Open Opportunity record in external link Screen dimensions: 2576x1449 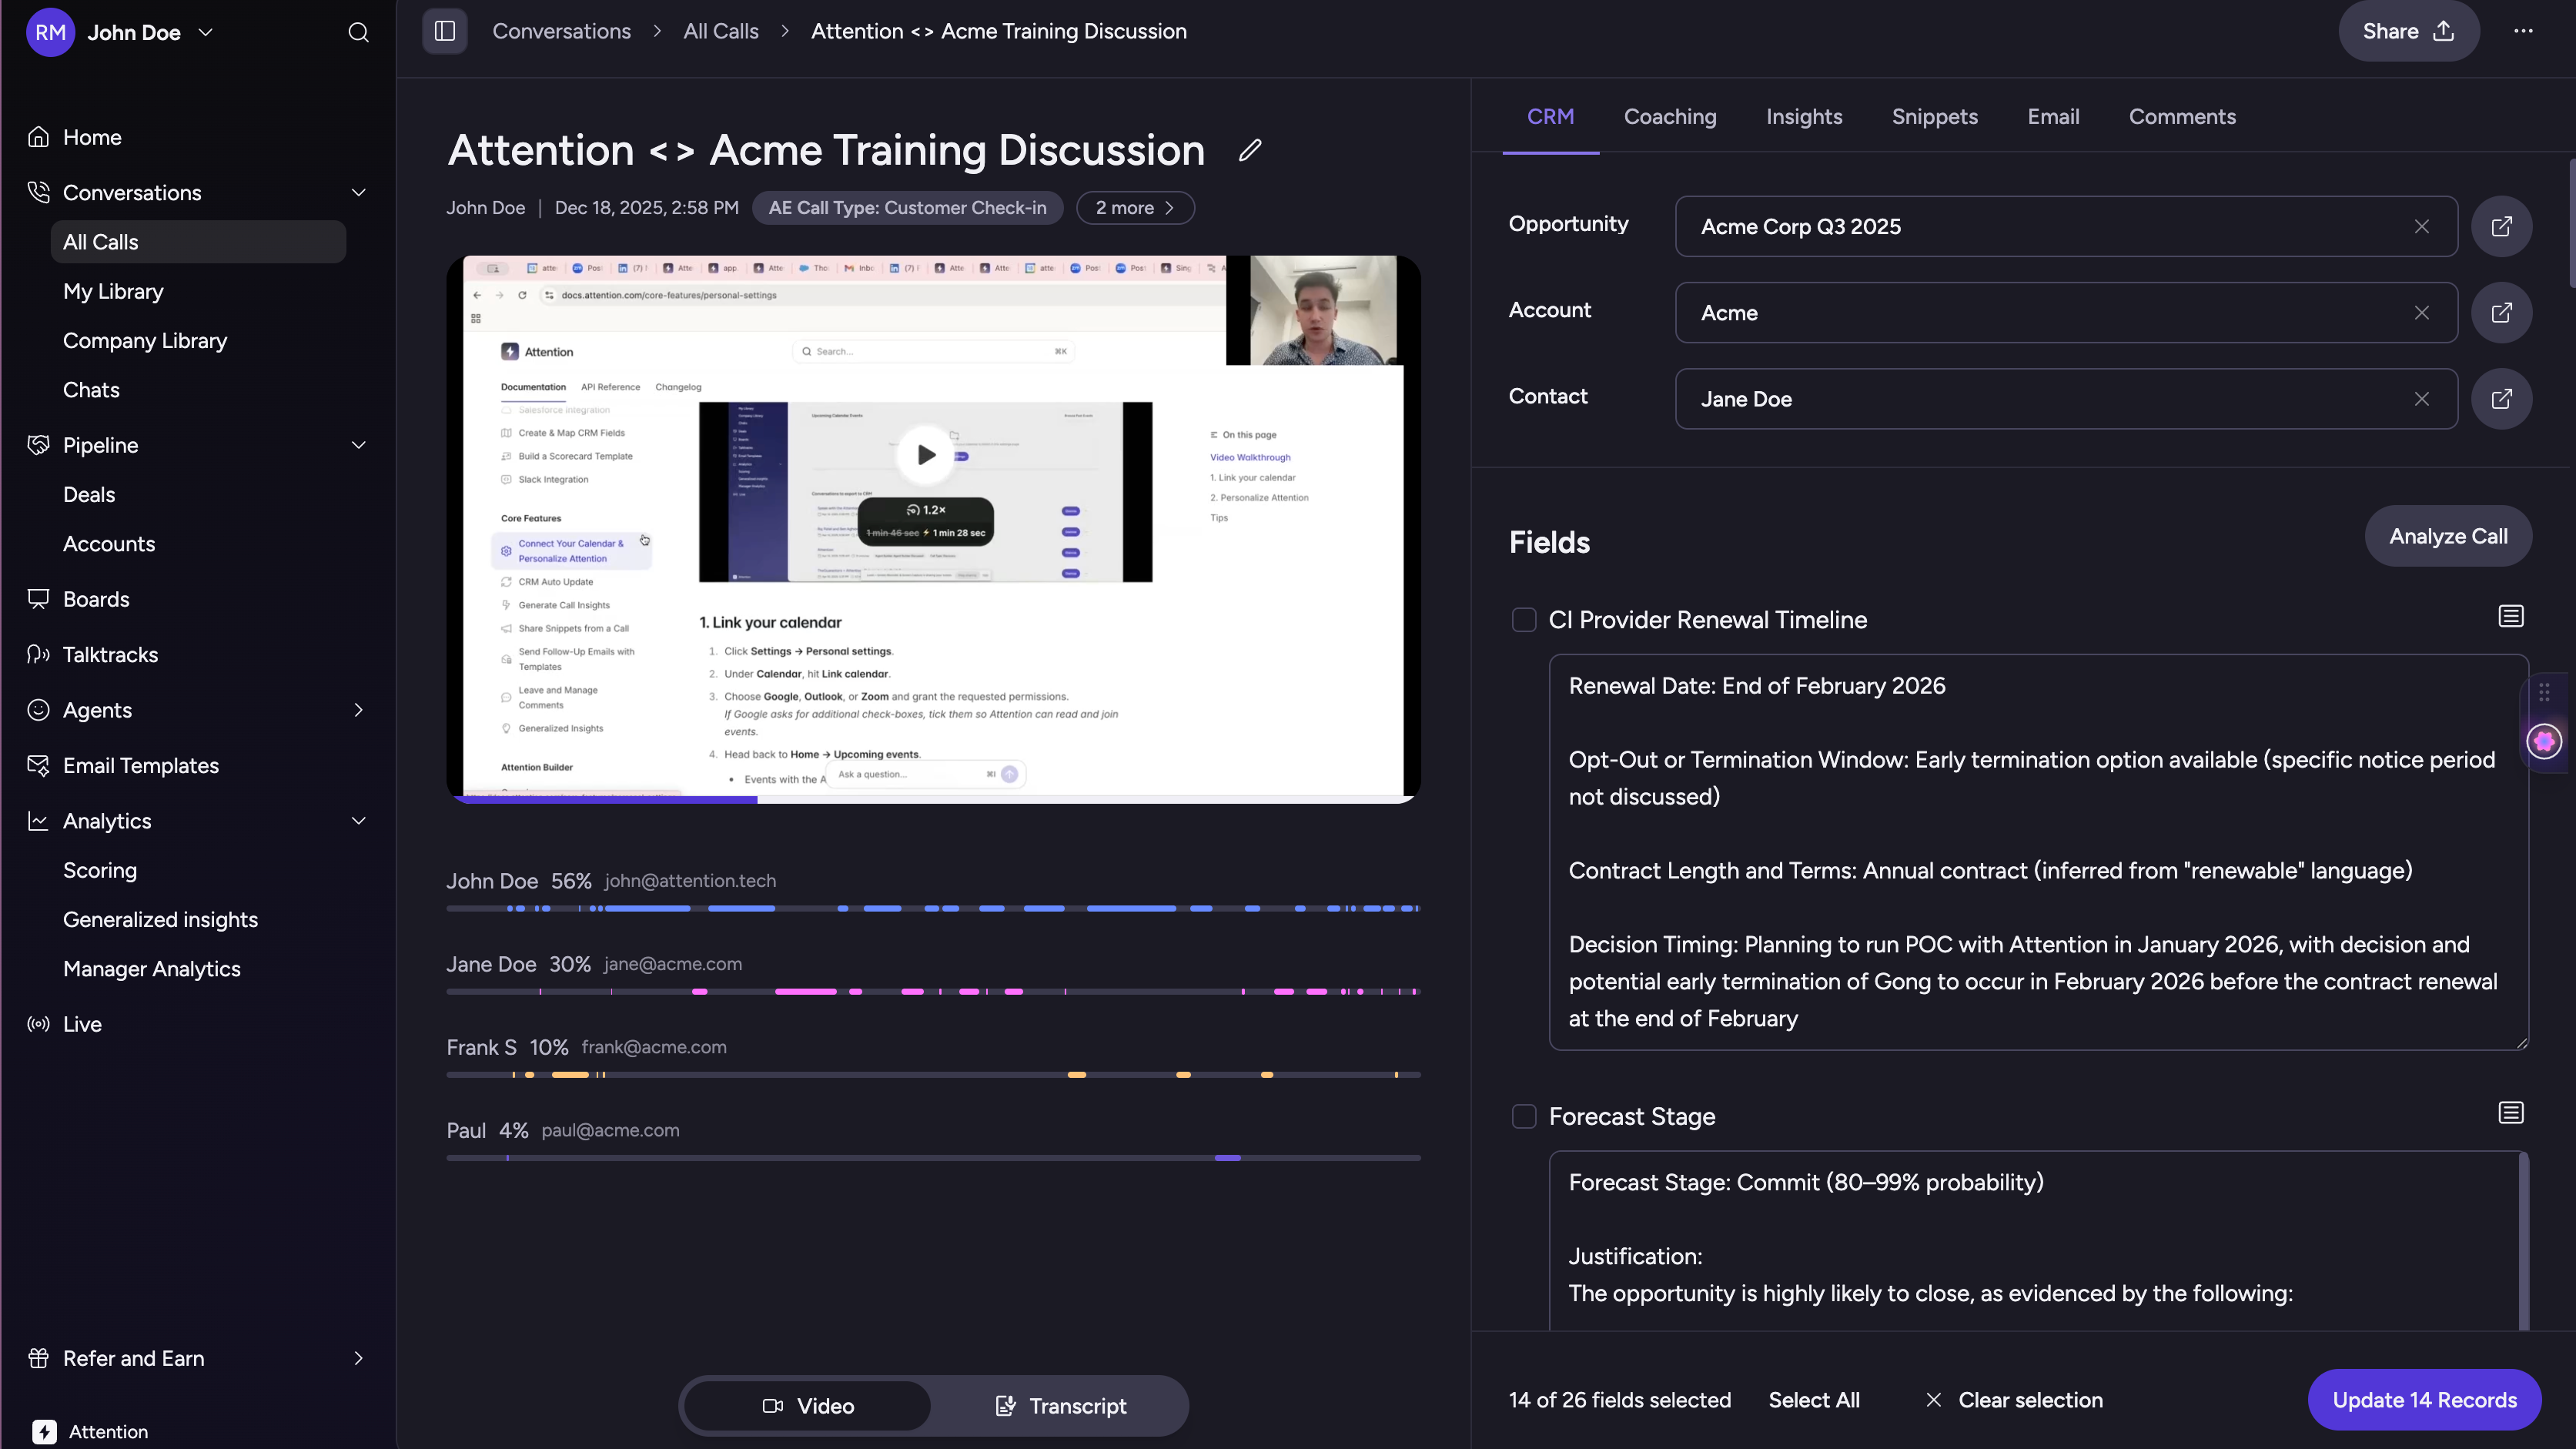tap(2501, 227)
